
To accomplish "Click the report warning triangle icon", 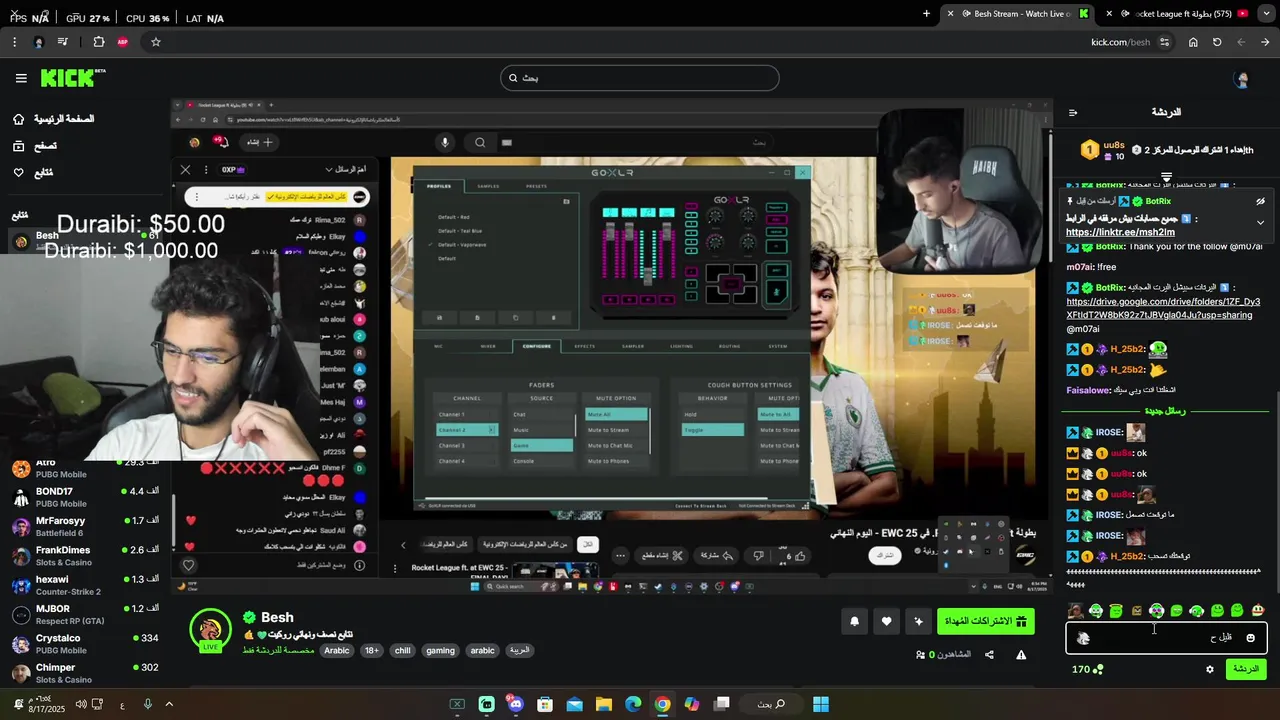I will 1021,655.
